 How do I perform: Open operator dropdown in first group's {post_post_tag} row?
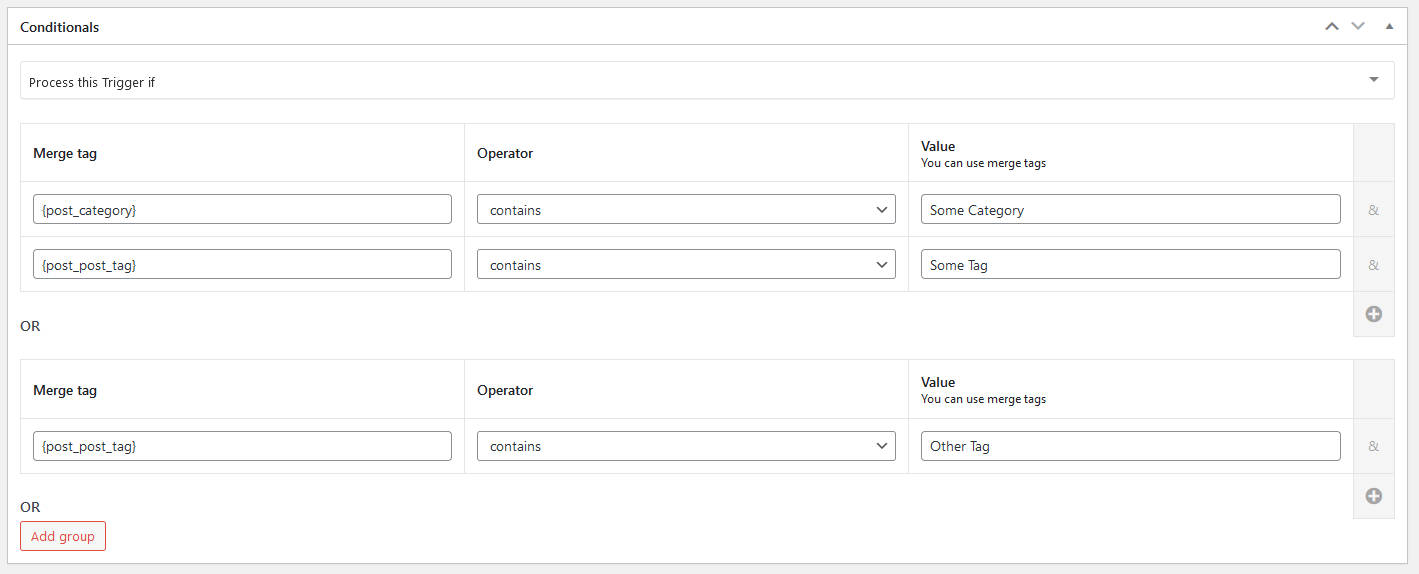click(686, 265)
